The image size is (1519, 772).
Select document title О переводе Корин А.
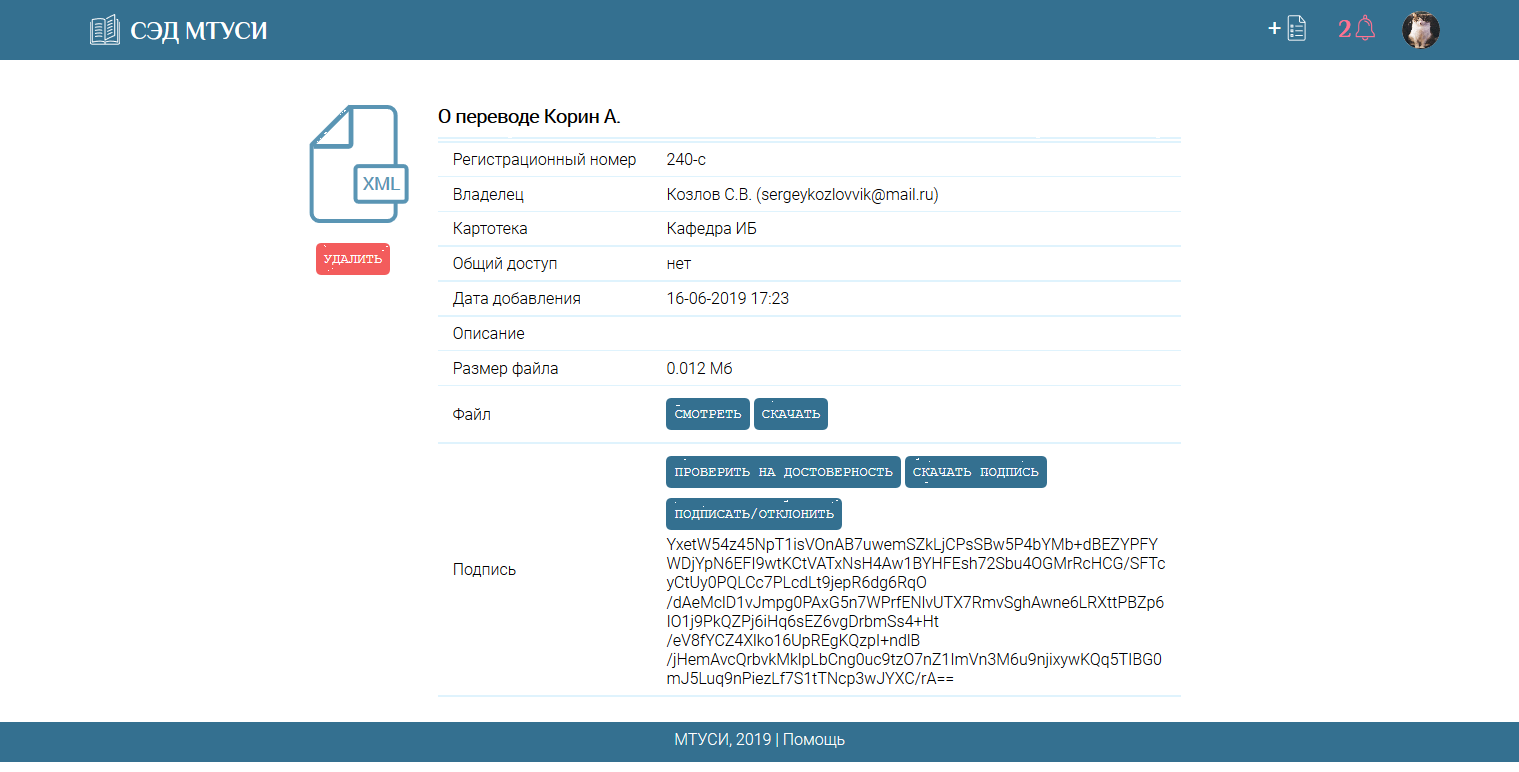pyautogui.click(x=529, y=117)
